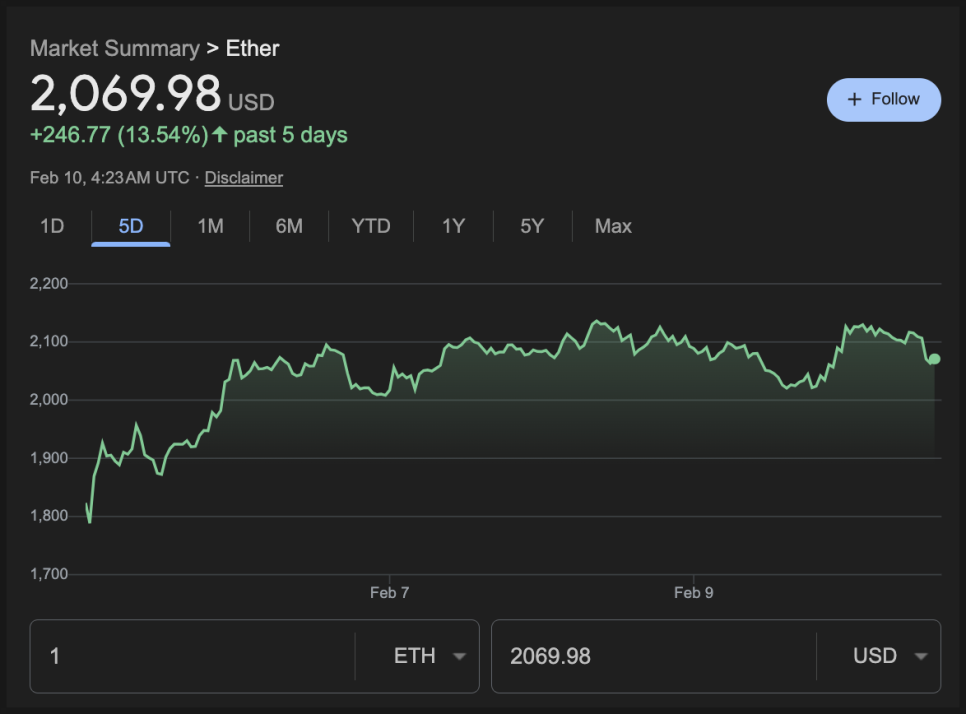966x714 pixels.
Task: Click the Feb 7 date label
Action: coord(389,593)
